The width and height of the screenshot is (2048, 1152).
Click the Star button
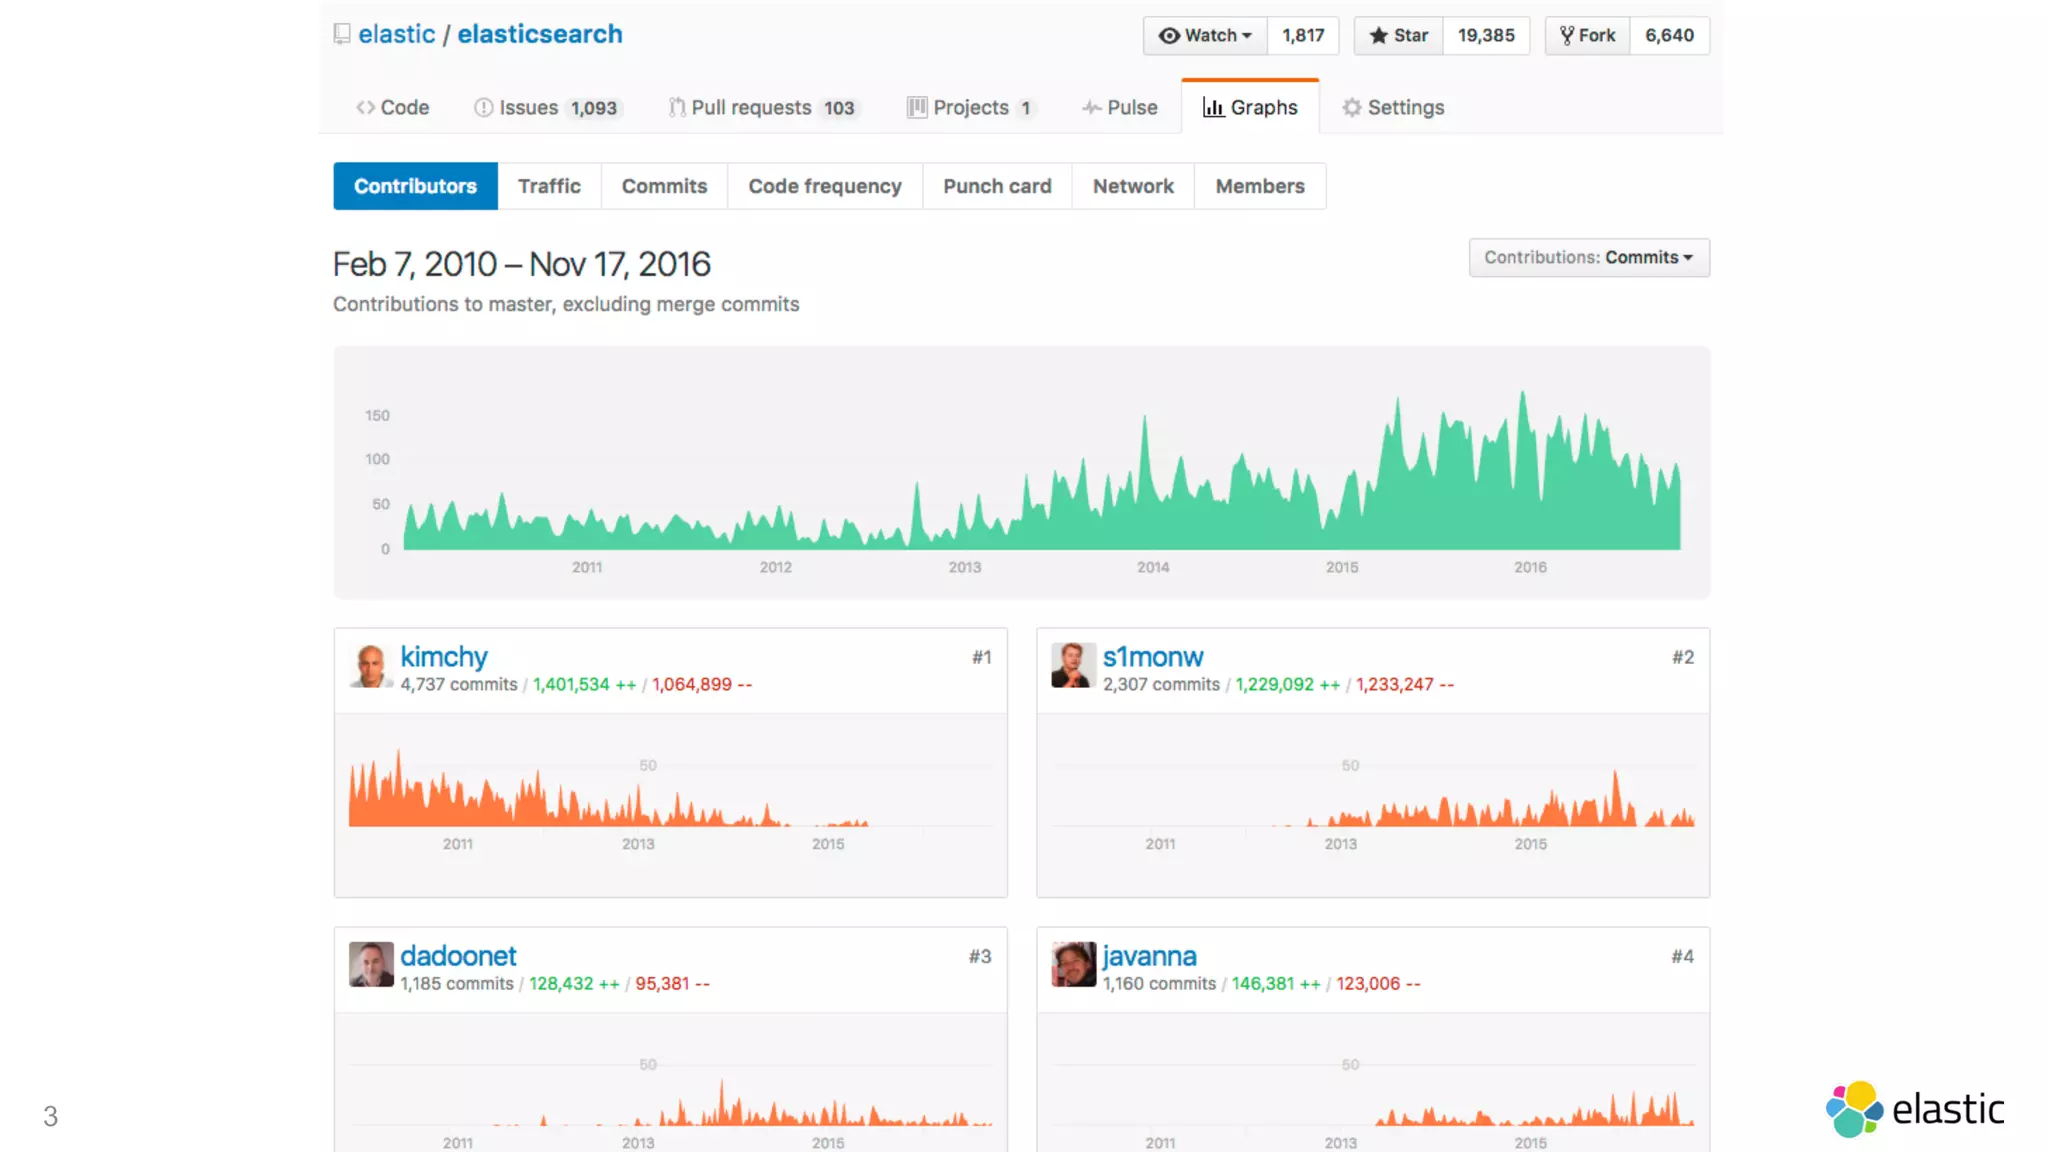coord(1398,36)
